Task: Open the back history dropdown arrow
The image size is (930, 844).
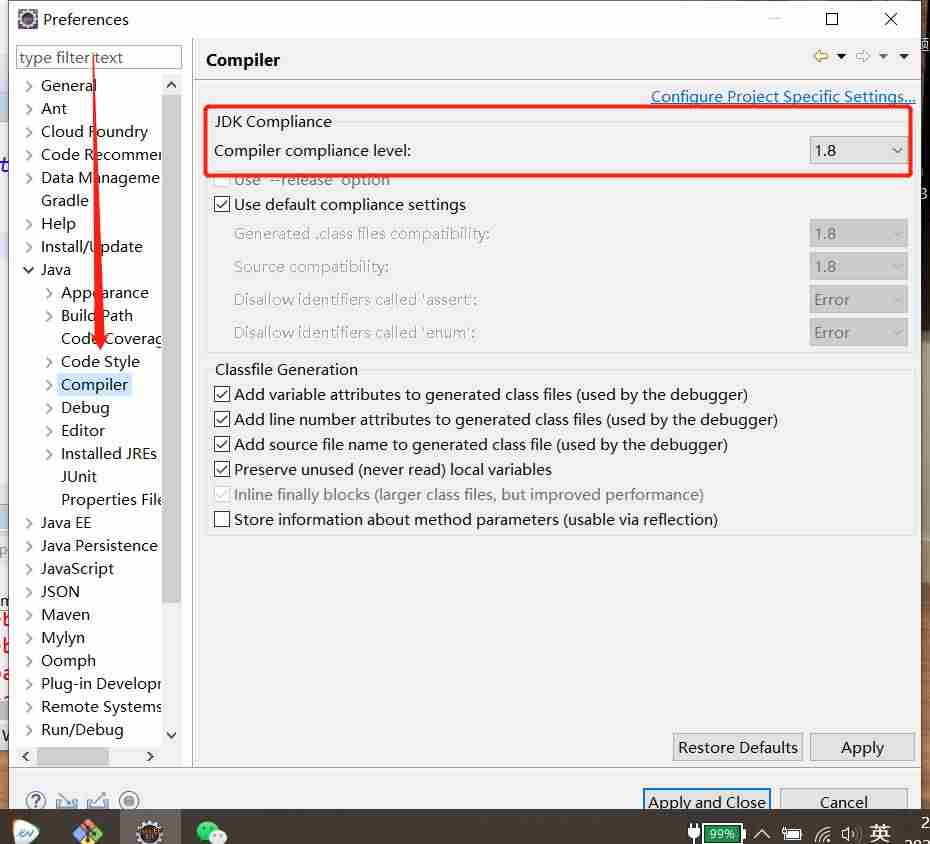Action: point(841,56)
